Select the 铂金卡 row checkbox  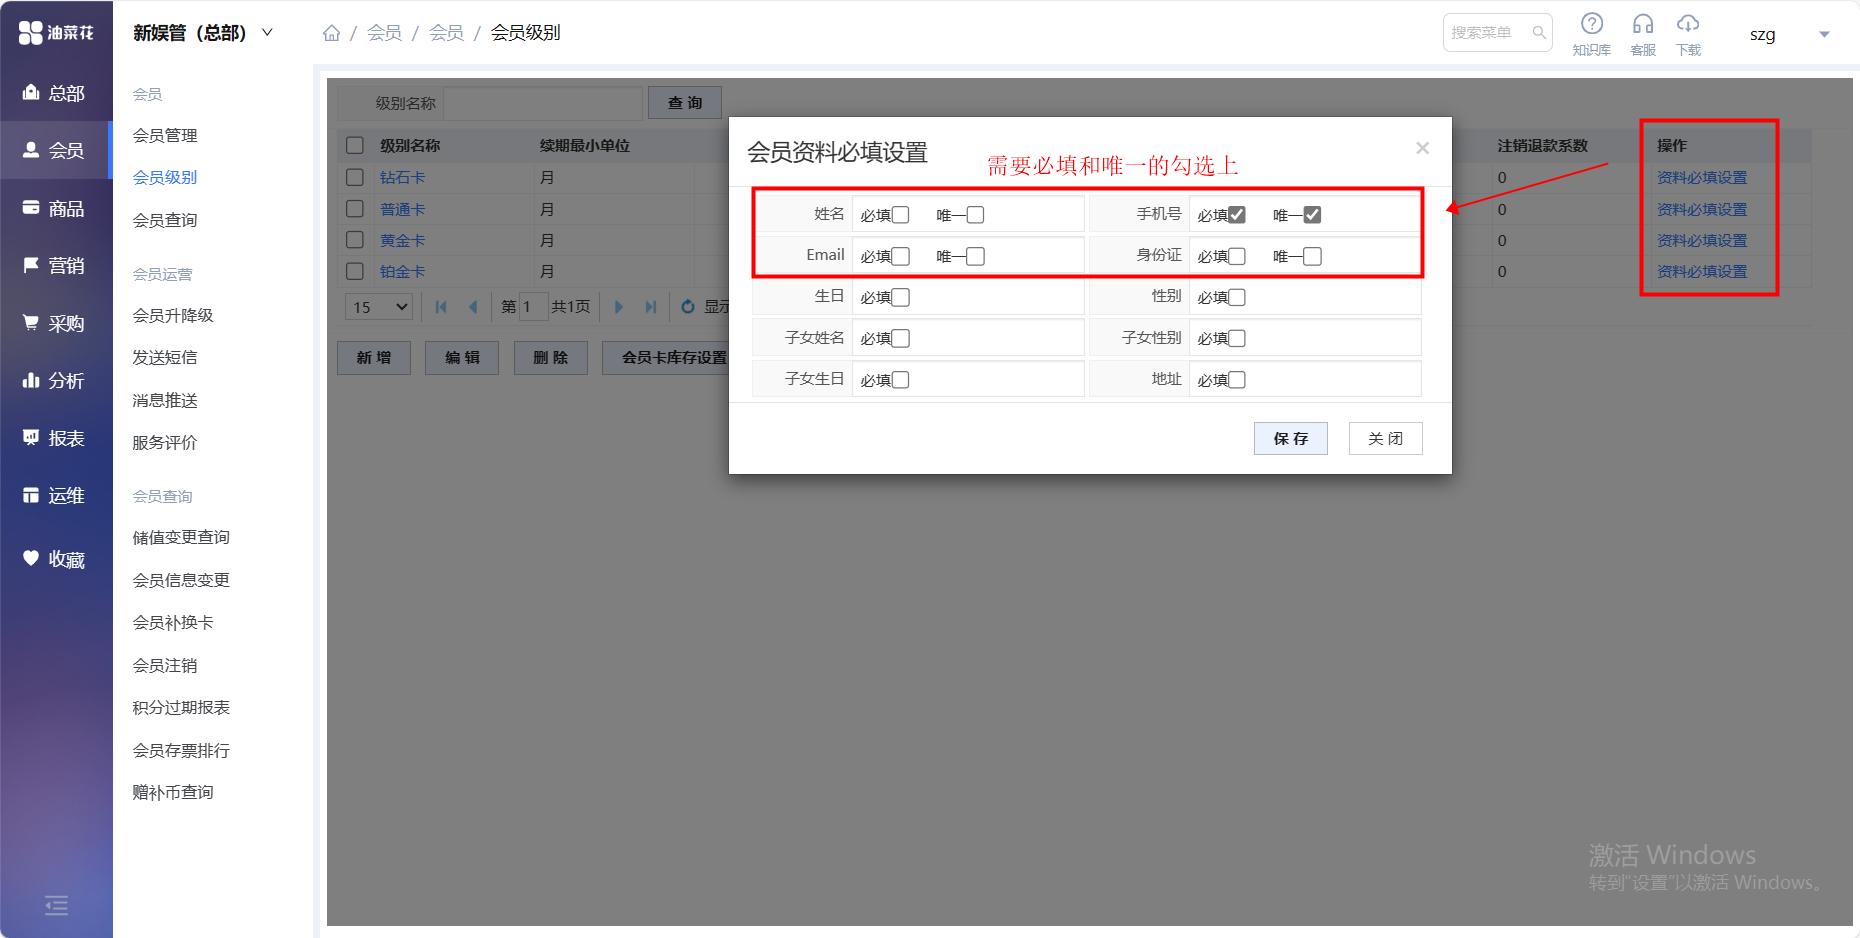(x=354, y=271)
